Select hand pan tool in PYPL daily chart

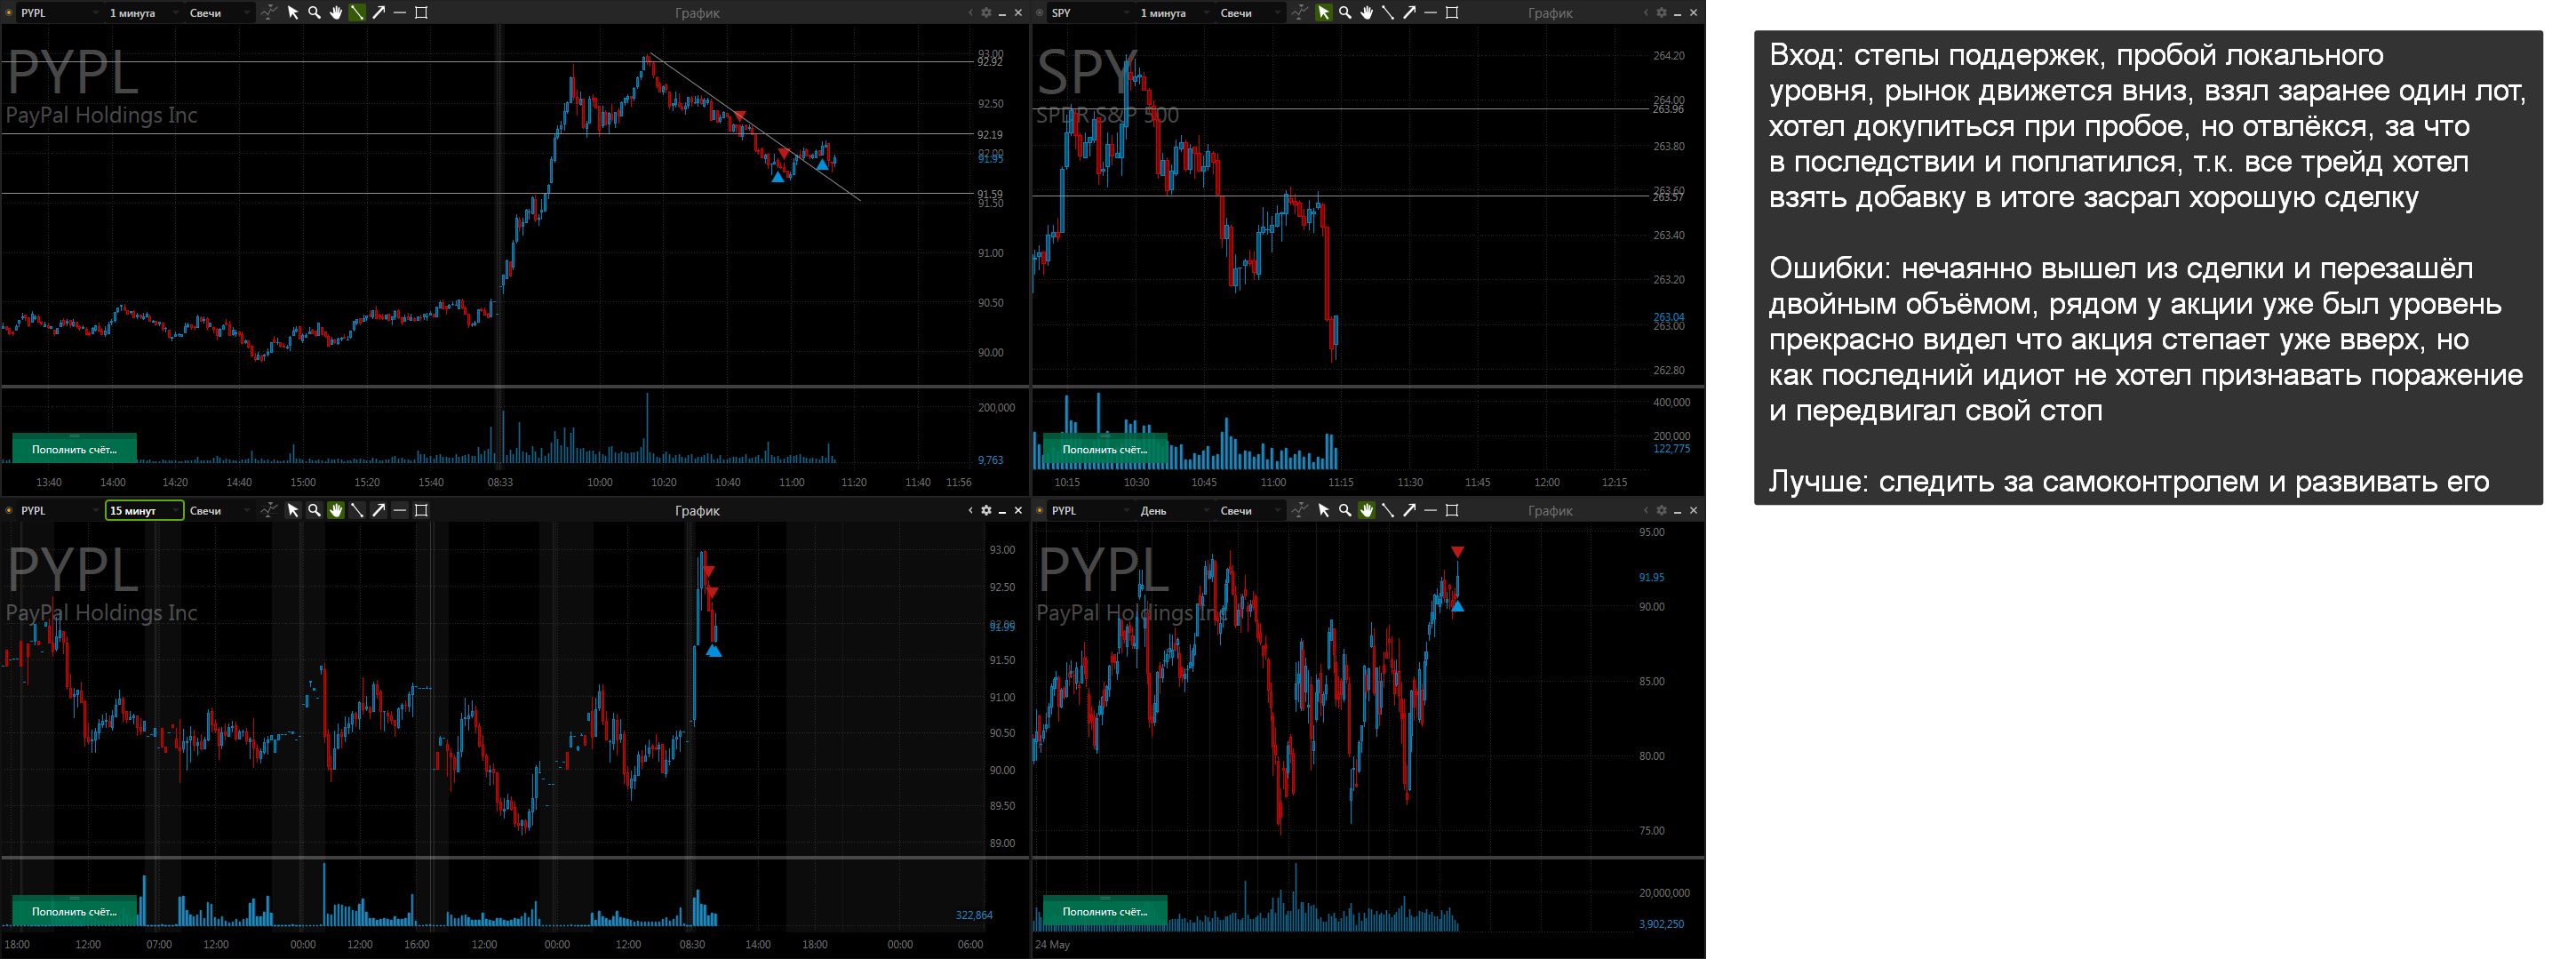click(1367, 510)
